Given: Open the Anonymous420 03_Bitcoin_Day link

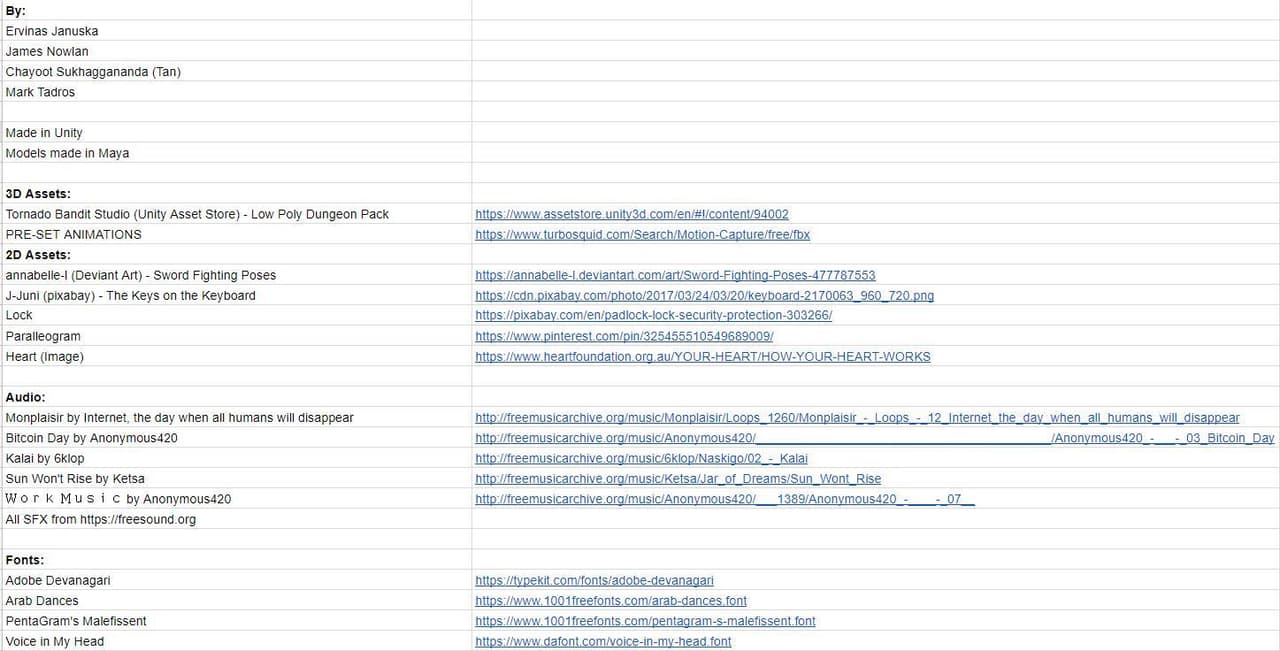Looking at the screenshot, I should click(x=875, y=438).
